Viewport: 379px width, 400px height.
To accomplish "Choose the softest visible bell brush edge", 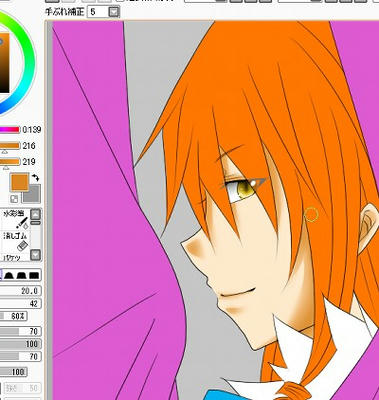I will [9, 275].
